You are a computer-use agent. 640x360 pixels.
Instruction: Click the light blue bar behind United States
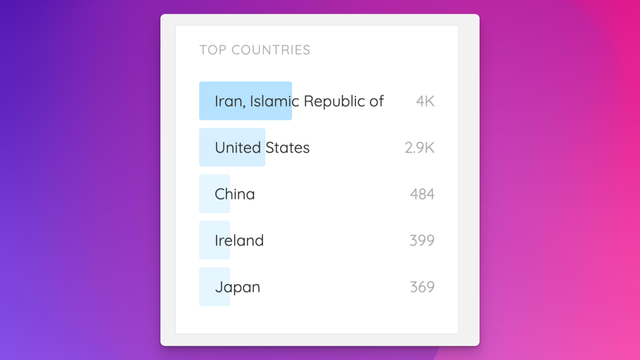click(x=232, y=147)
